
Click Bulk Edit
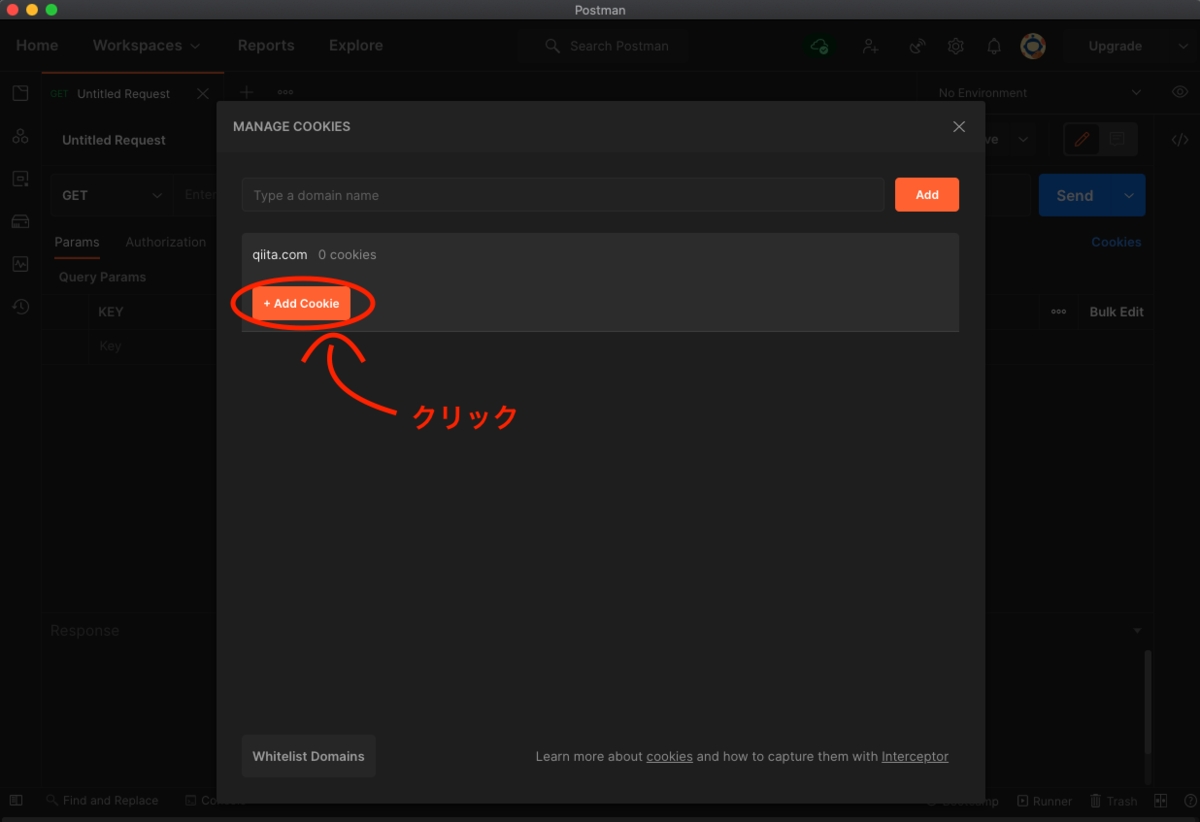(1116, 312)
